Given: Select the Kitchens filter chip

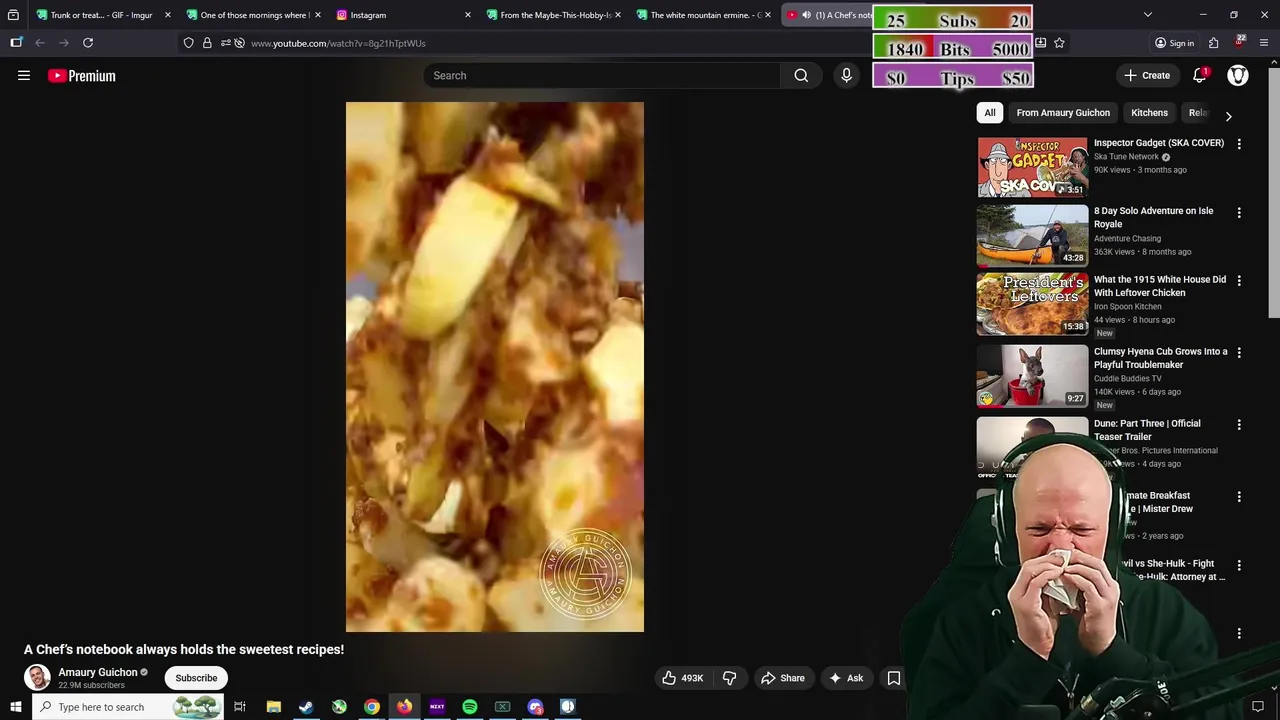Looking at the screenshot, I should 1149,113.
